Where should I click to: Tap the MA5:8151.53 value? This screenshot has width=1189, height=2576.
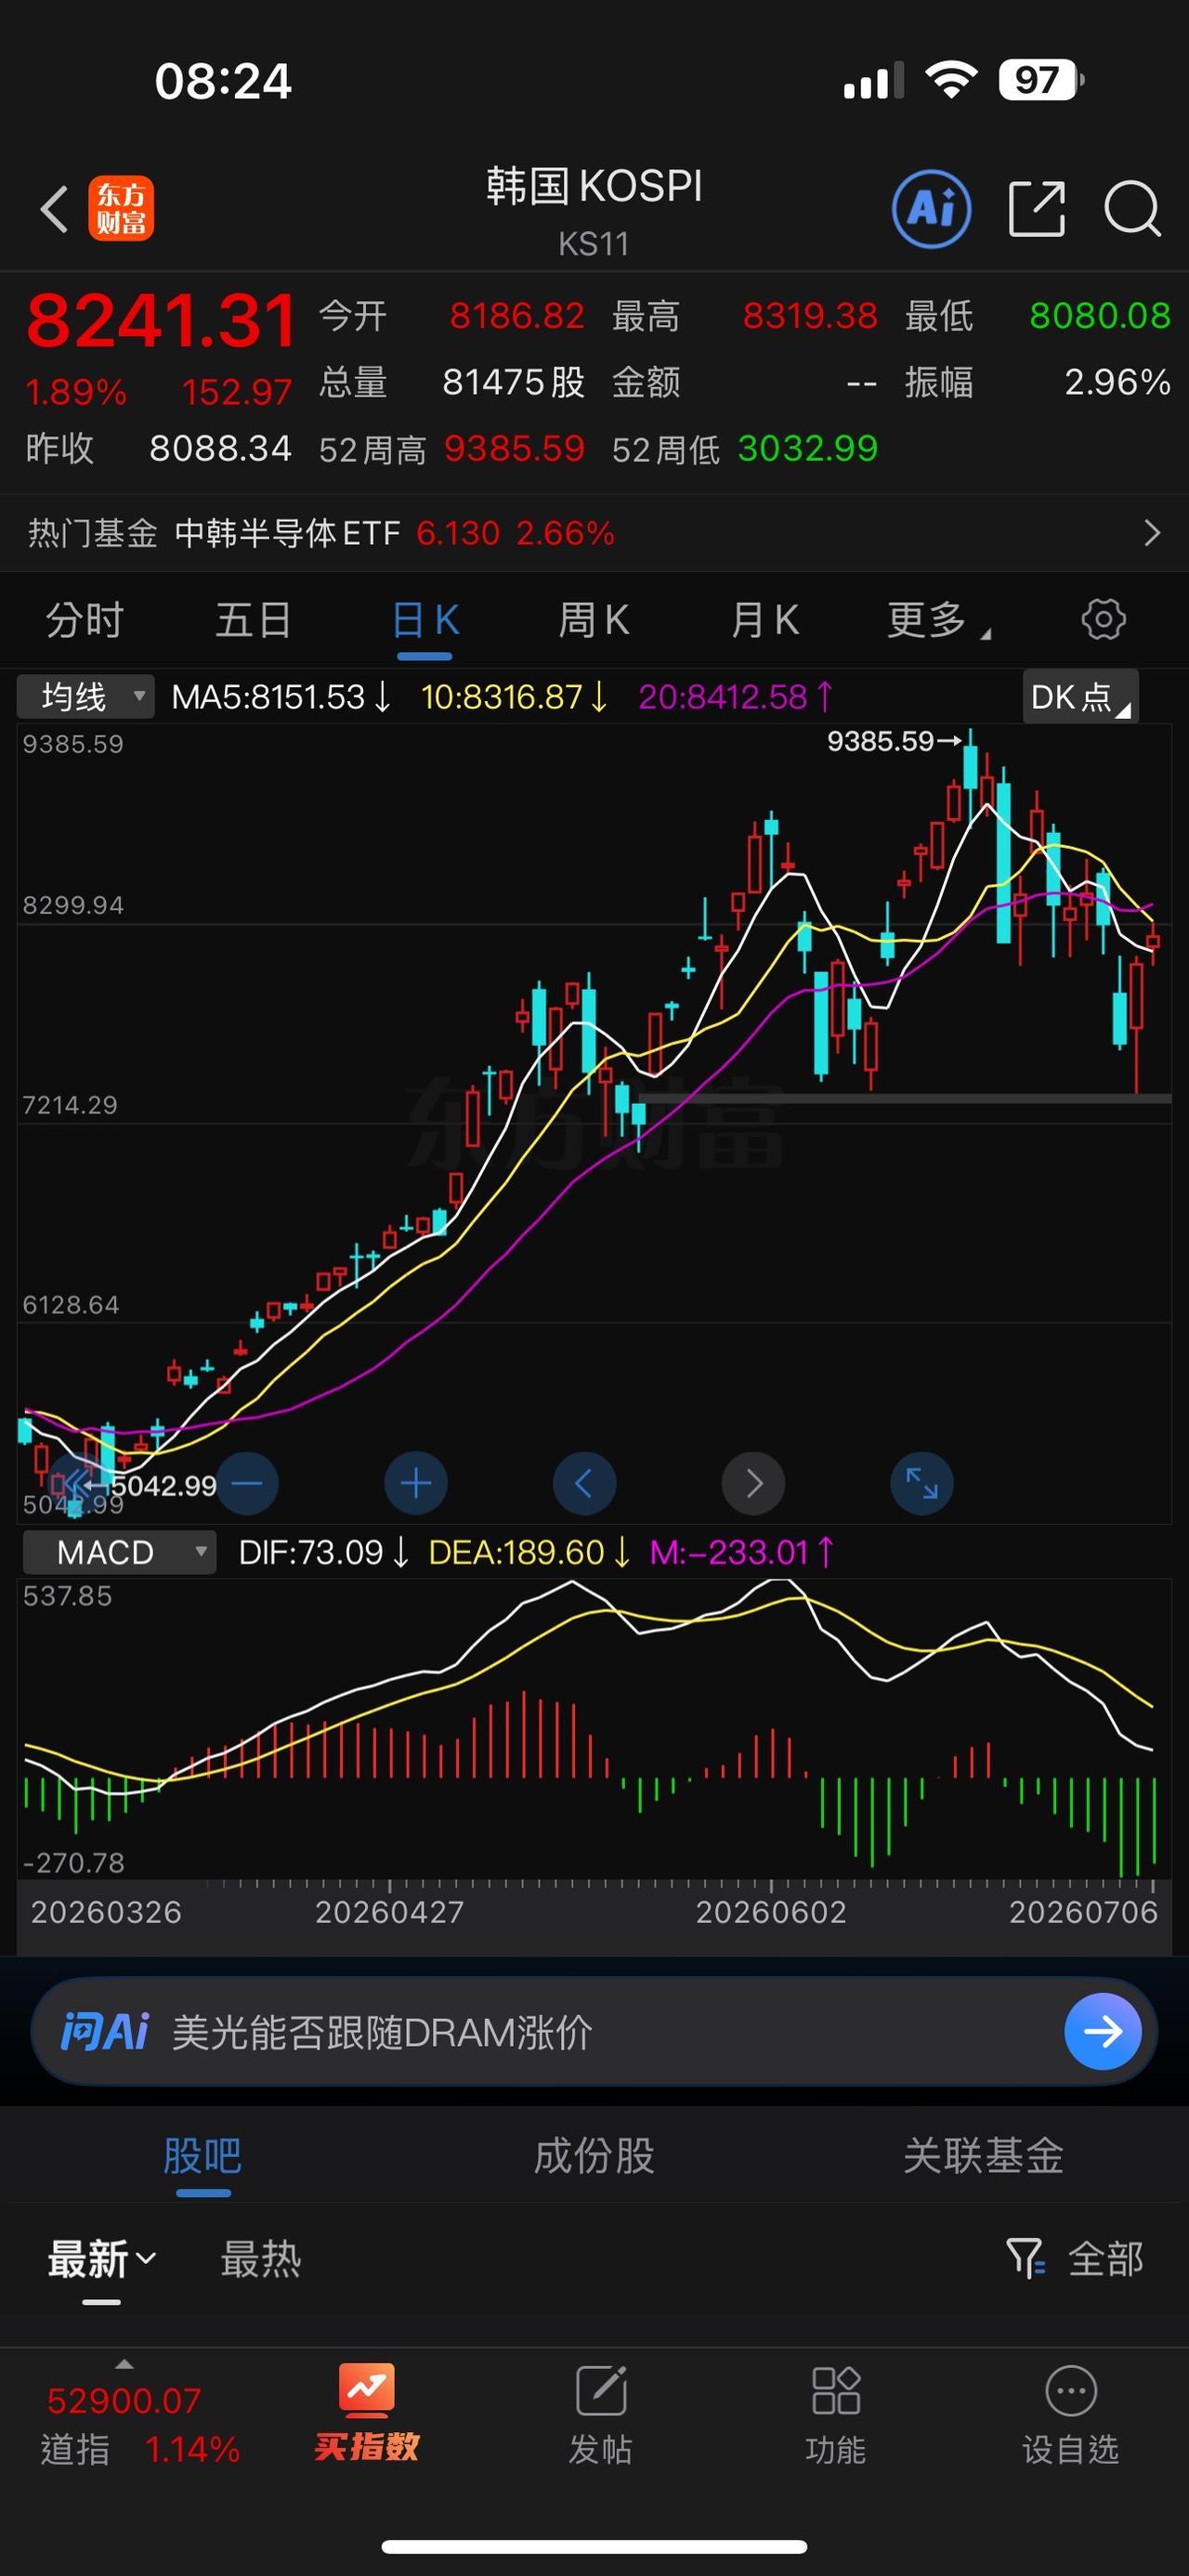click(x=281, y=697)
